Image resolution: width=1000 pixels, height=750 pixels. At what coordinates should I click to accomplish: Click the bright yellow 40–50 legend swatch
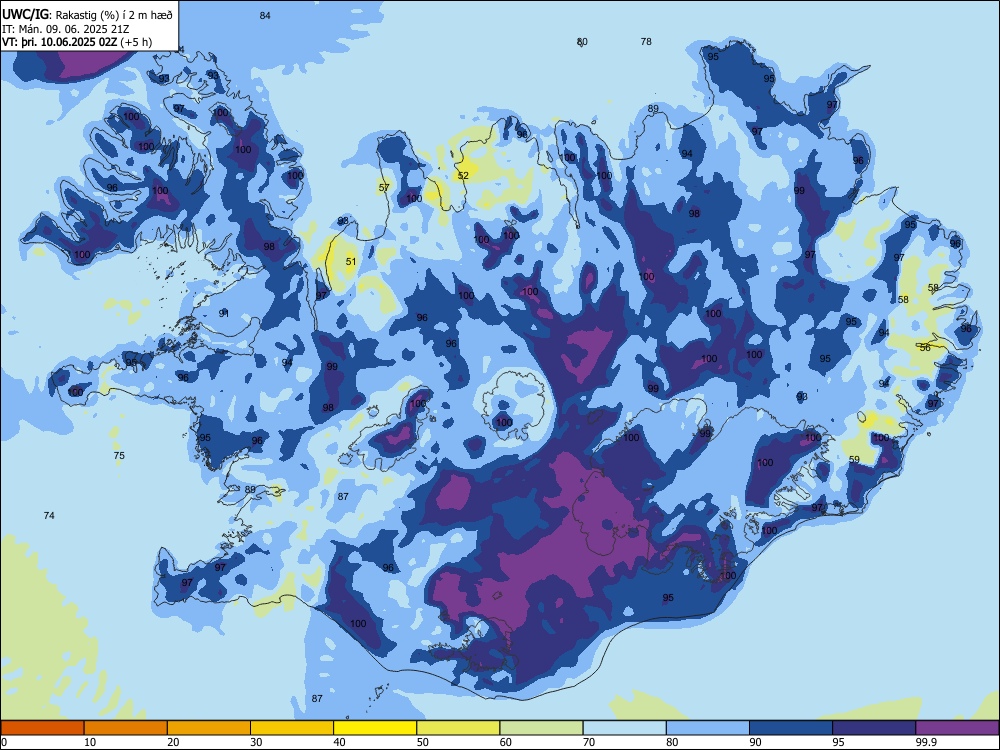tap(375, 728)
